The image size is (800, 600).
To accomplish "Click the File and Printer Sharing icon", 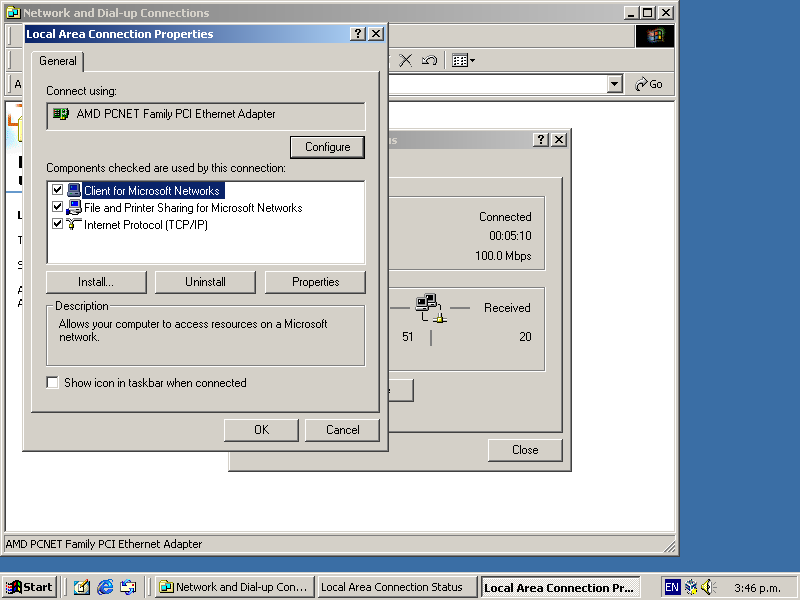I will (x=74, y=207).
